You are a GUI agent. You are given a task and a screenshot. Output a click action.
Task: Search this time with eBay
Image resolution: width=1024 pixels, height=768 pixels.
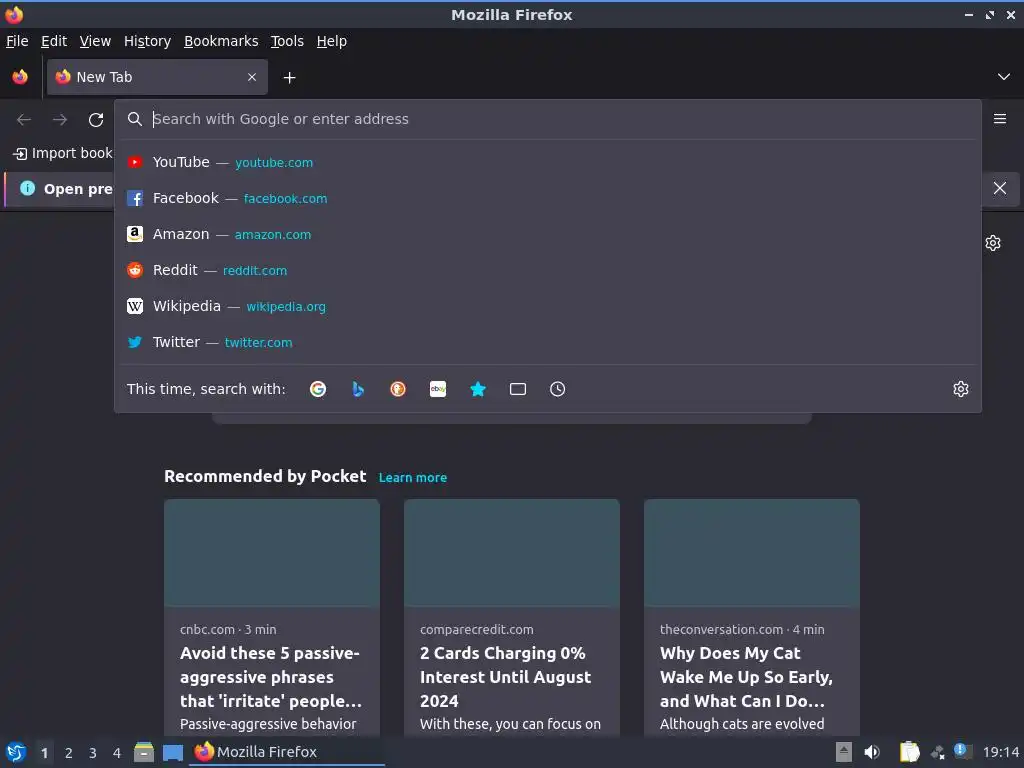pyautogui.click(x=438, y=389)
